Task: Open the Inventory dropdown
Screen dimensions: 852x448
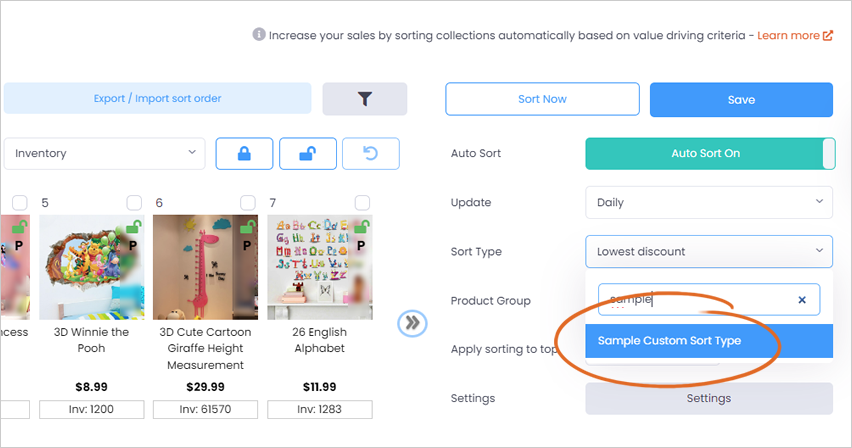Action: (104, 153)
